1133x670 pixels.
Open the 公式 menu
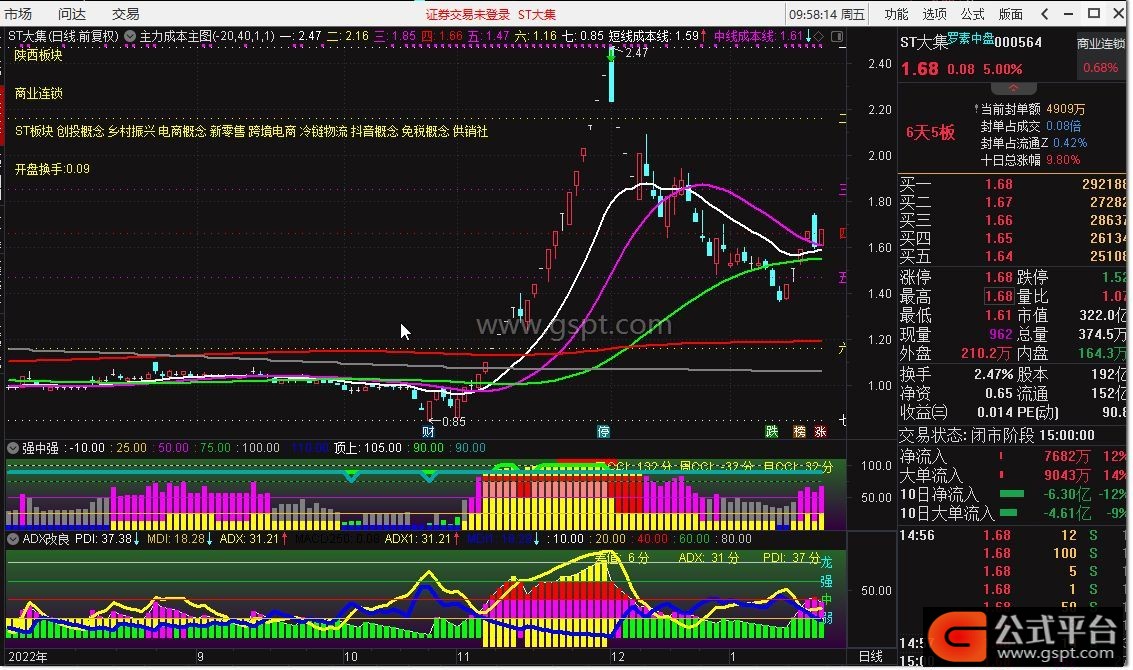pos(973,14)
